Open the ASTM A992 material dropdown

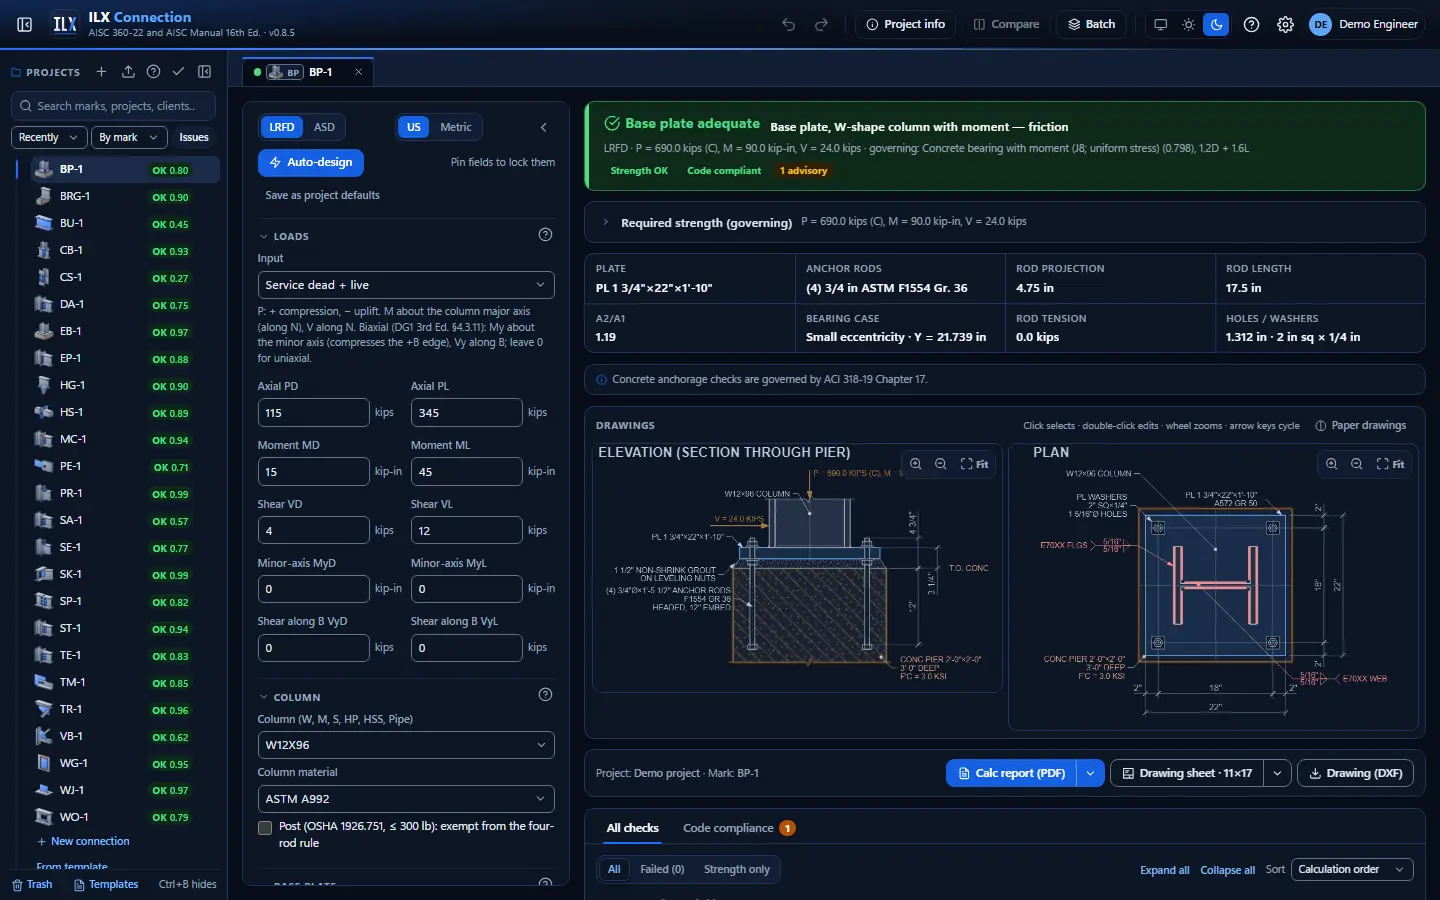[x=406, y=799]
